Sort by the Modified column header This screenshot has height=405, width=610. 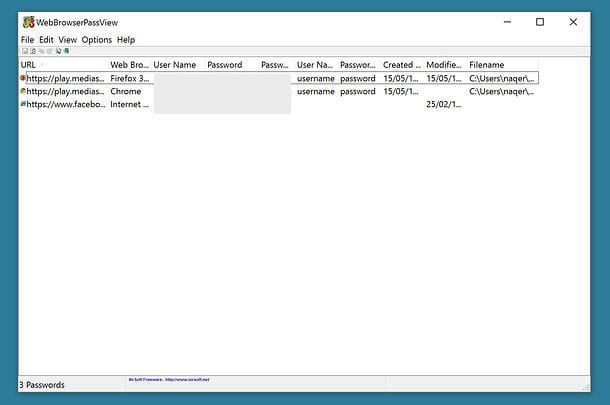click(x=445, y=65)
